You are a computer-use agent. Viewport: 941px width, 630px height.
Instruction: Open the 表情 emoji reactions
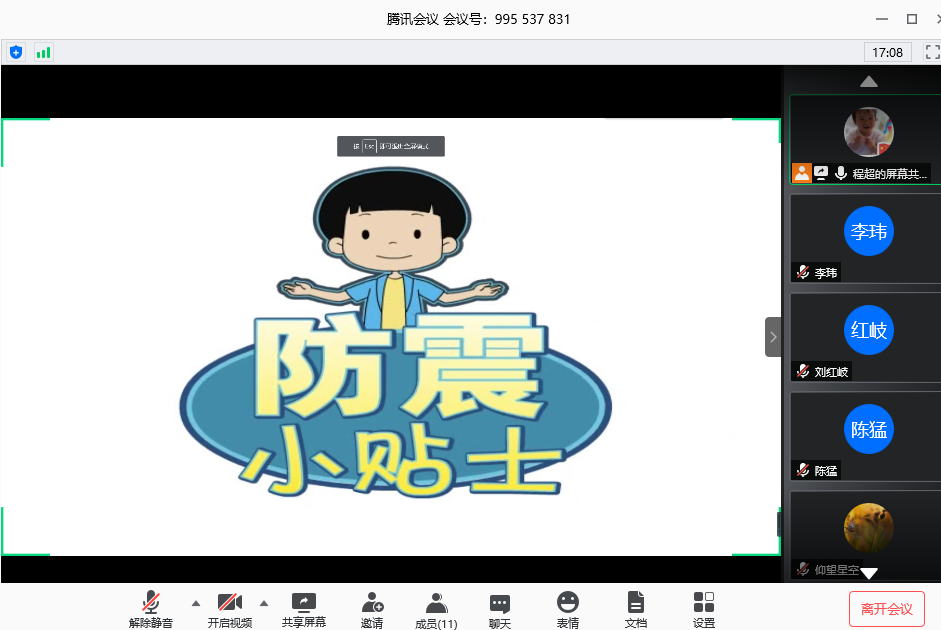(568, 609)
